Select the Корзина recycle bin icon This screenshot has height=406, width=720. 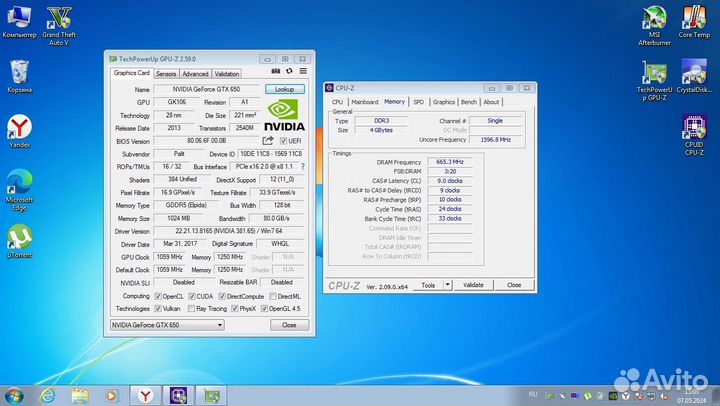pyautogui.click(x=19, y=76)
